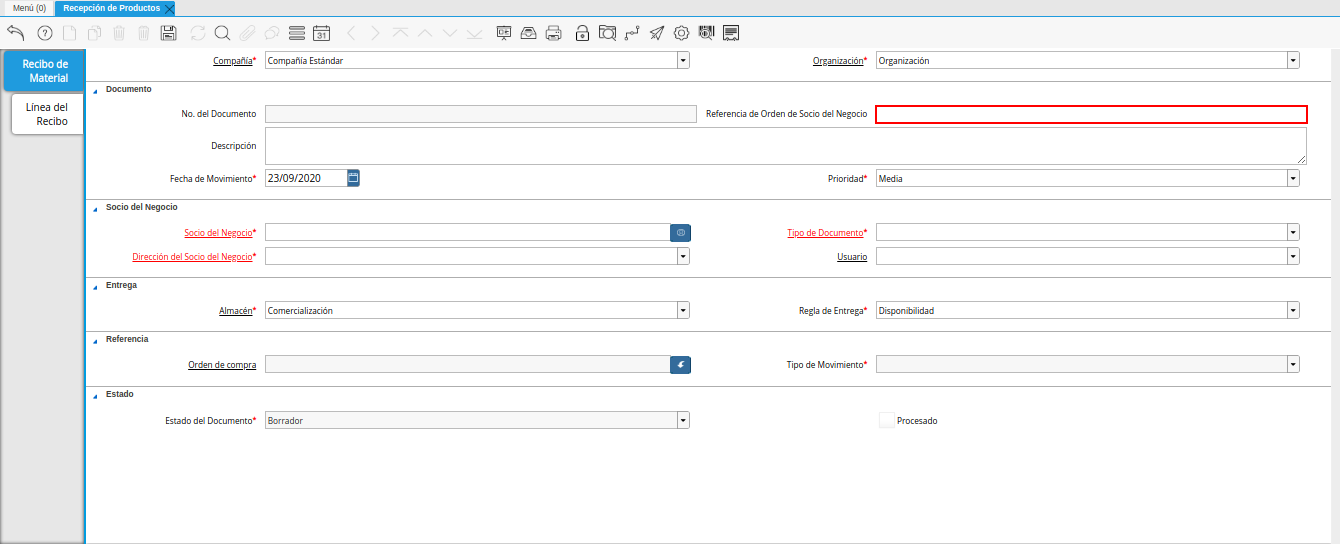This screenshot has width=1340, height=544.
Task: Open the Socio del Negocio lookup button
Action: 680,232
